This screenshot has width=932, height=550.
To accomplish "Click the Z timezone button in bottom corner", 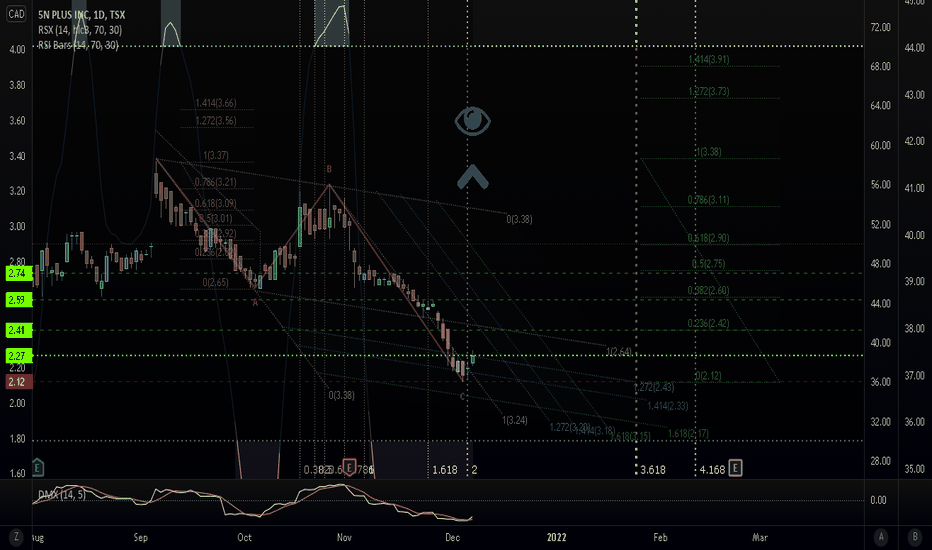I will 16,537.
